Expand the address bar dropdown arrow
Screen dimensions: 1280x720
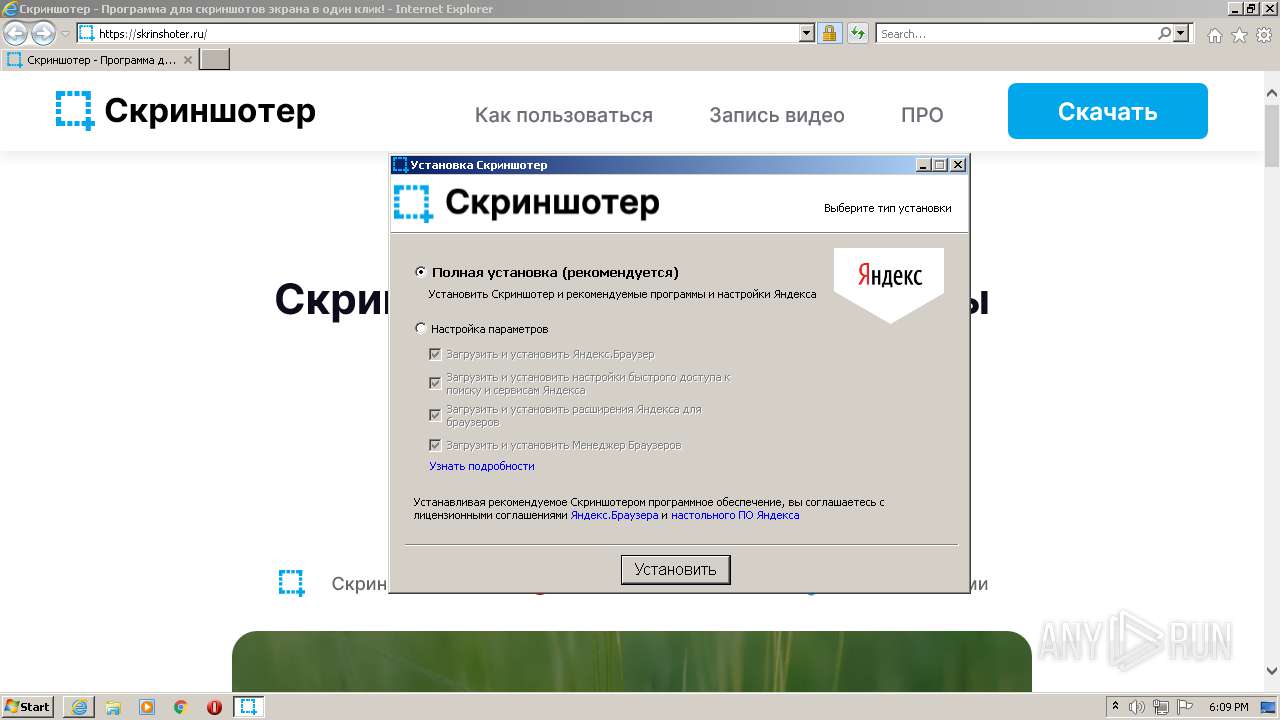[x=807, y=33]
